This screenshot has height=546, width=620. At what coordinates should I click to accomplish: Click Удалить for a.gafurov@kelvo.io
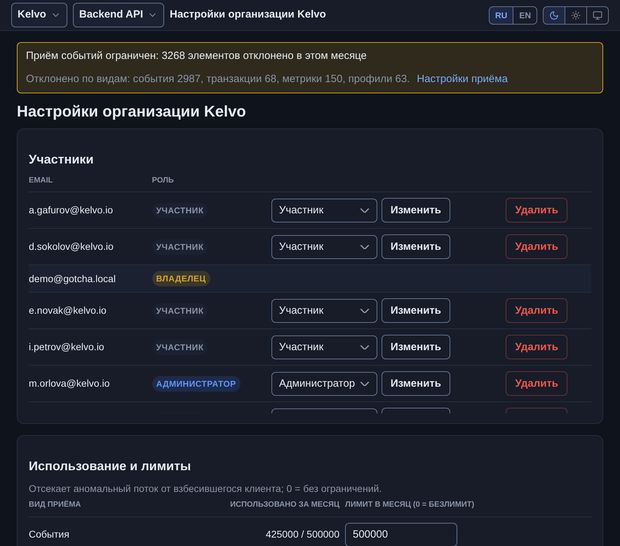click(536, 210)
